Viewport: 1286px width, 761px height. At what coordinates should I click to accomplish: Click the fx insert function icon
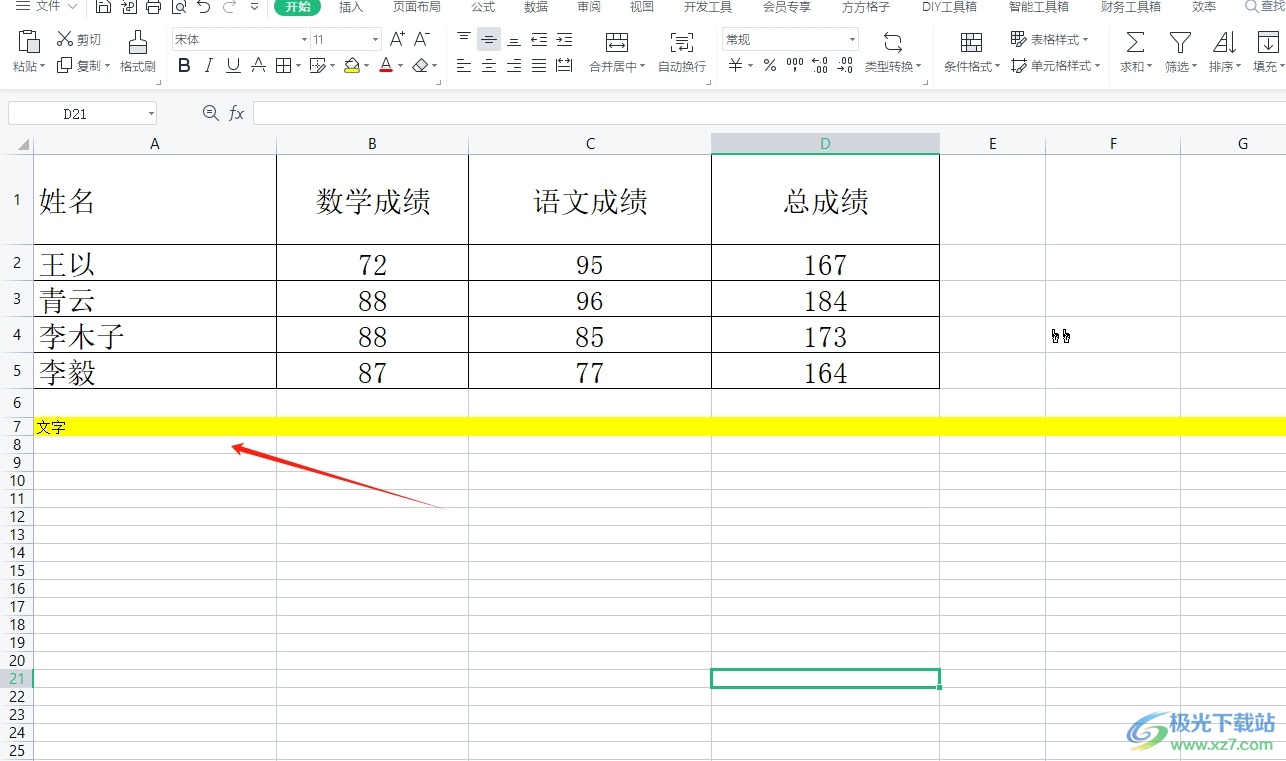(x=237, y=114)
